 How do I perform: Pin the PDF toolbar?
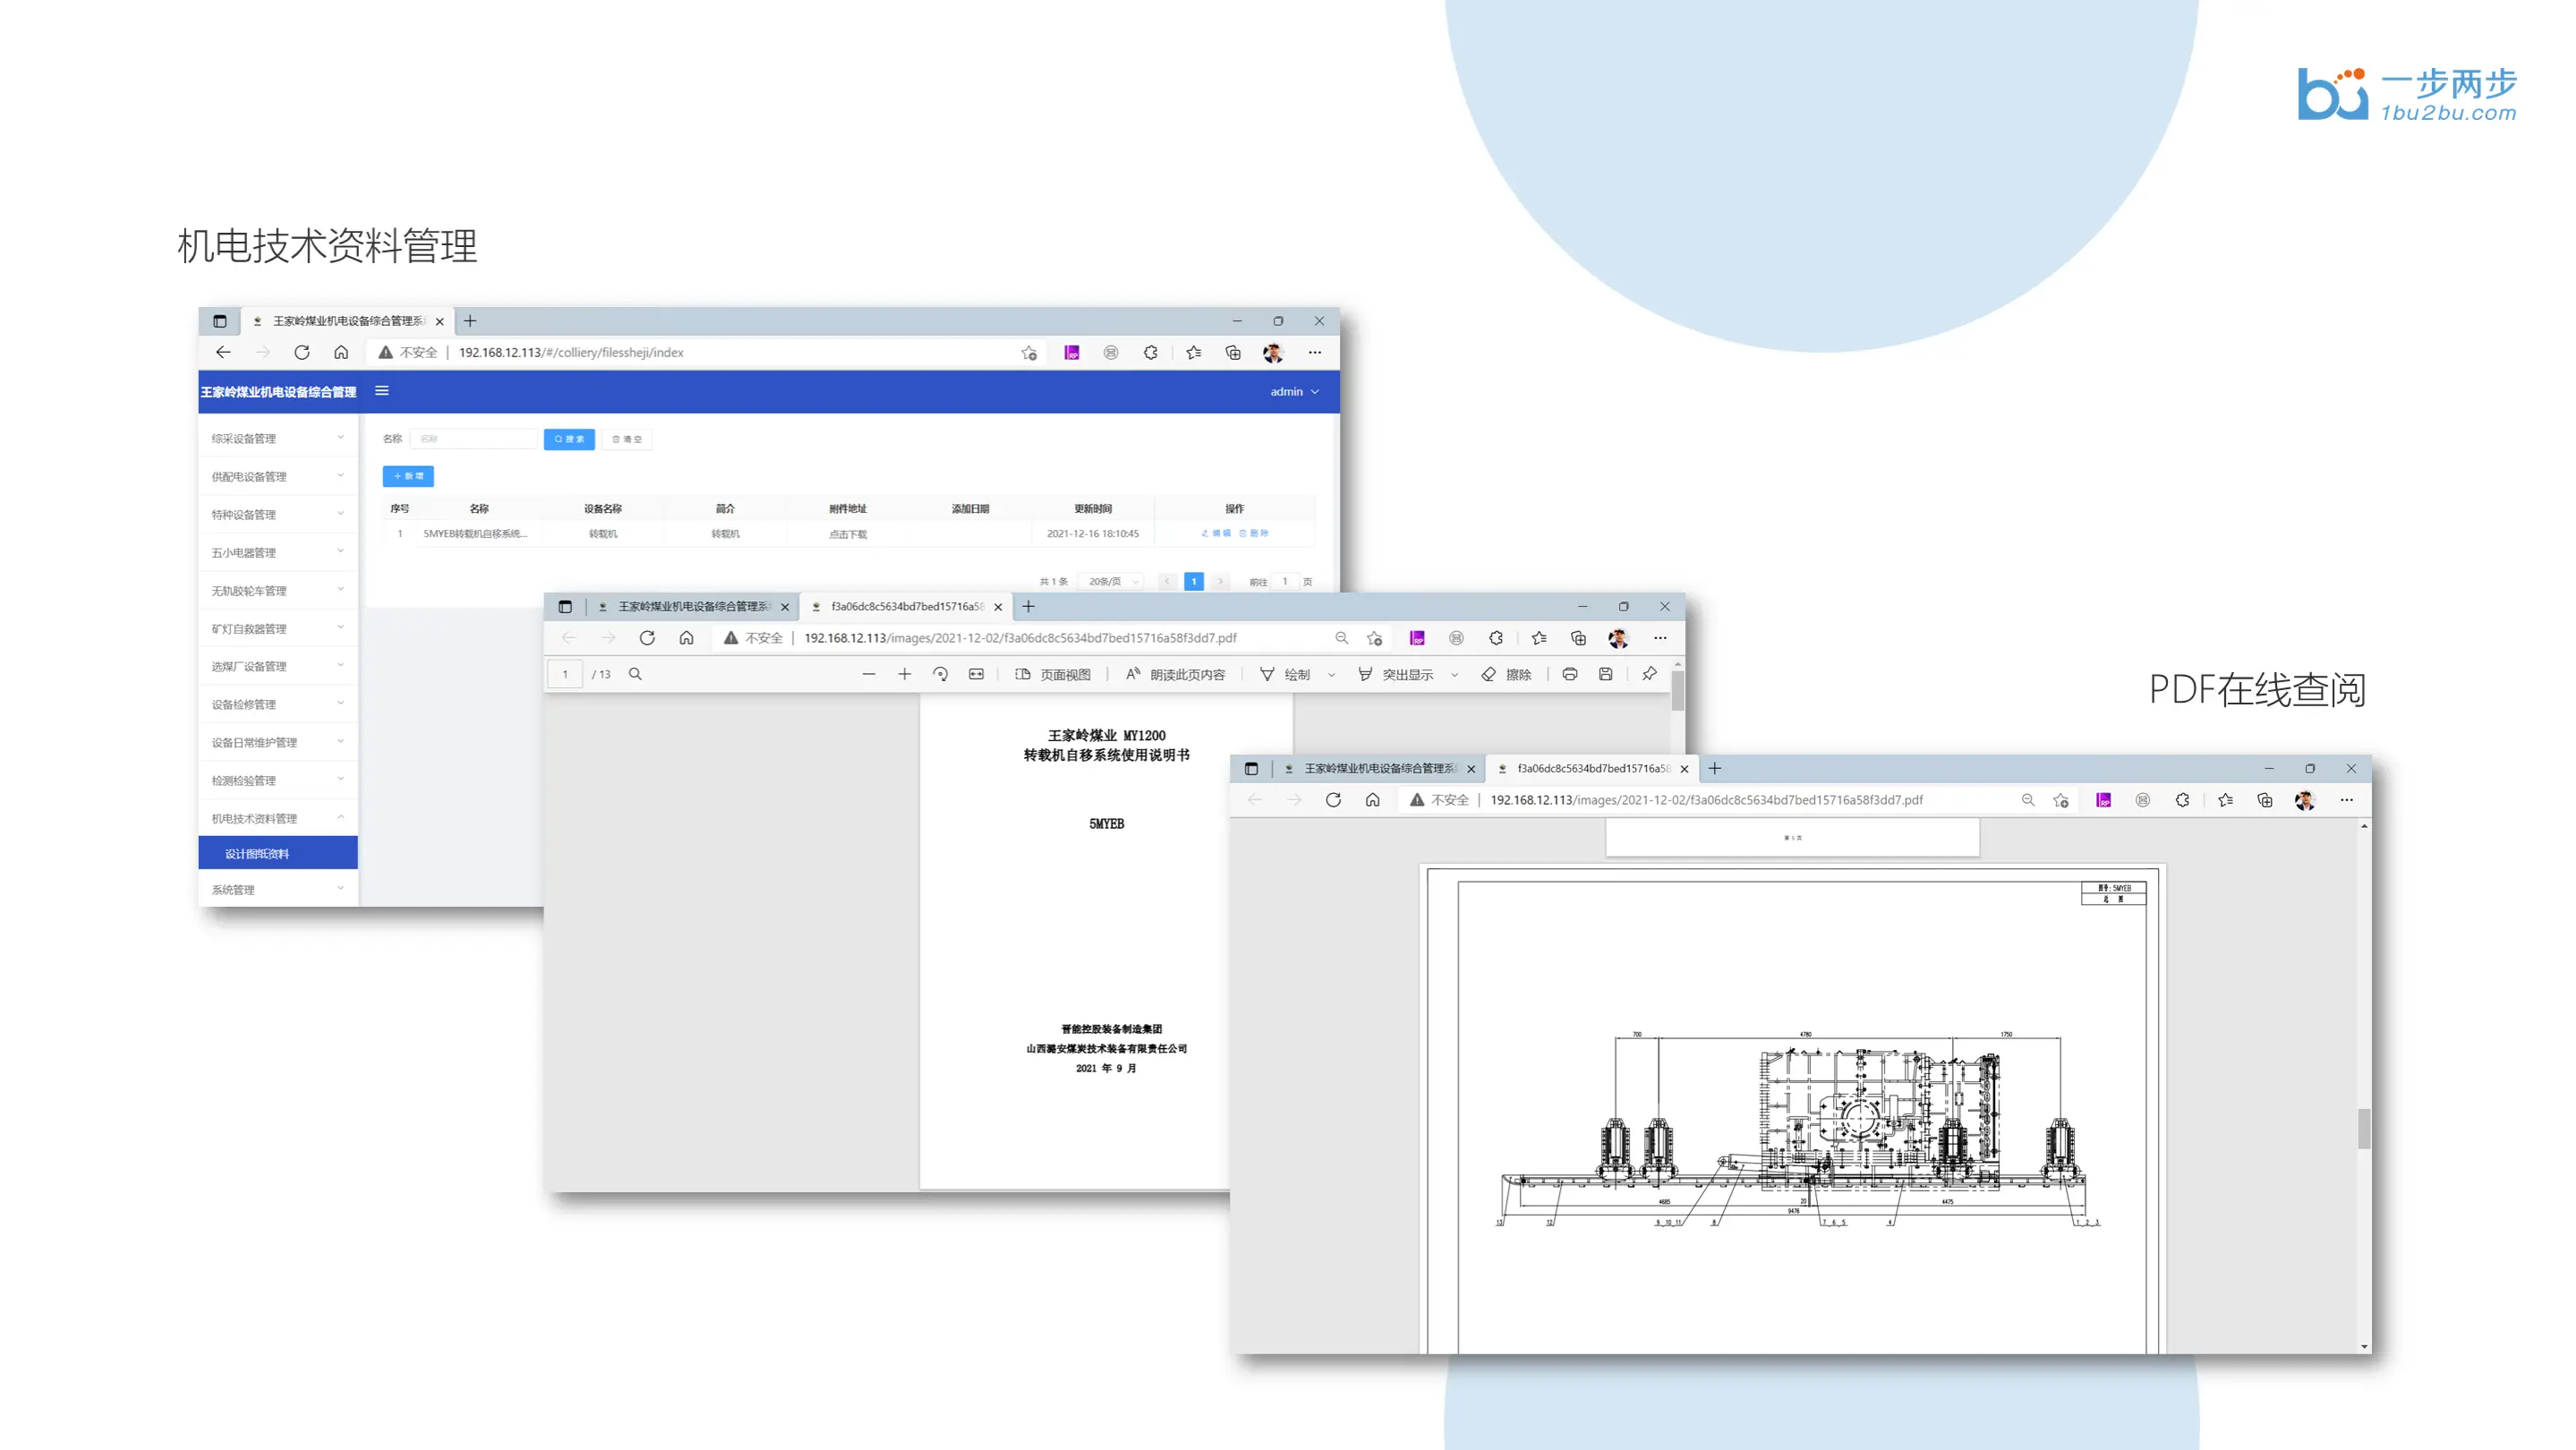(x=1649, y=674)
